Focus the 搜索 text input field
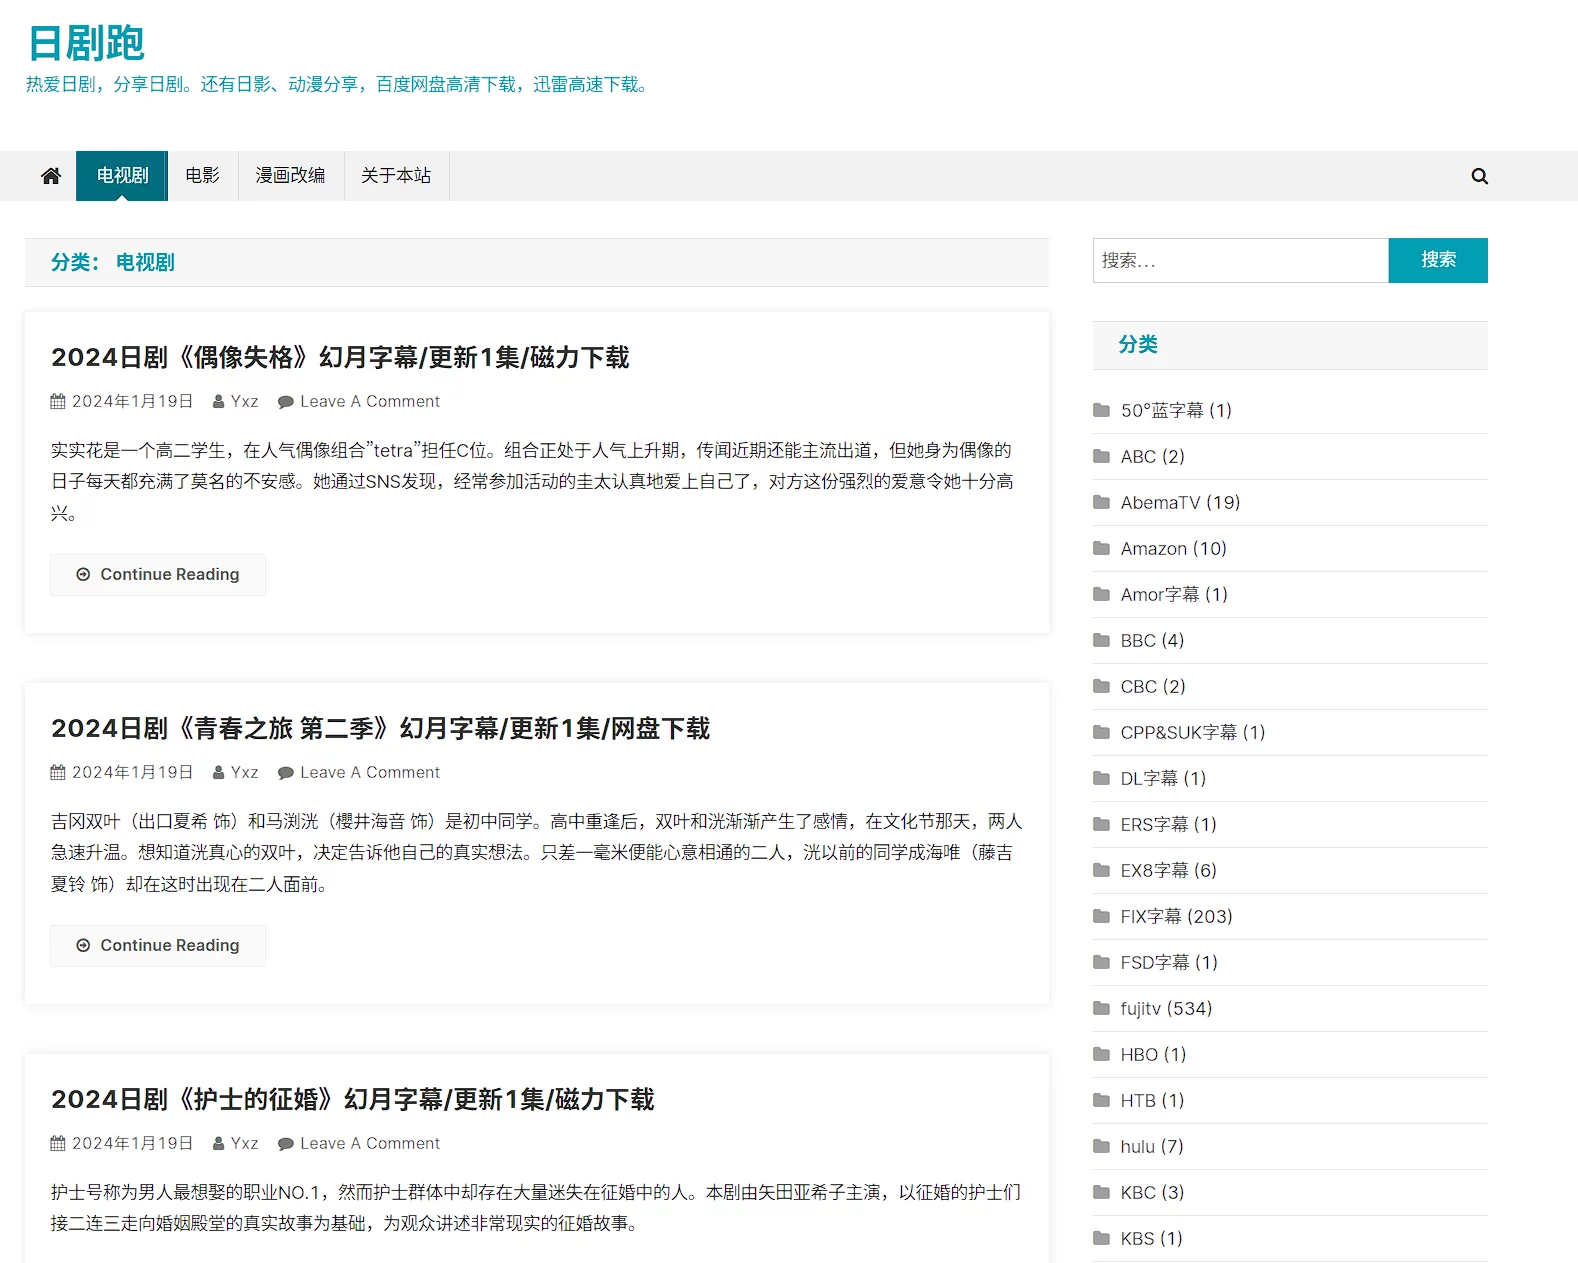The image size is (1578, 1263). coord(1240,261)
